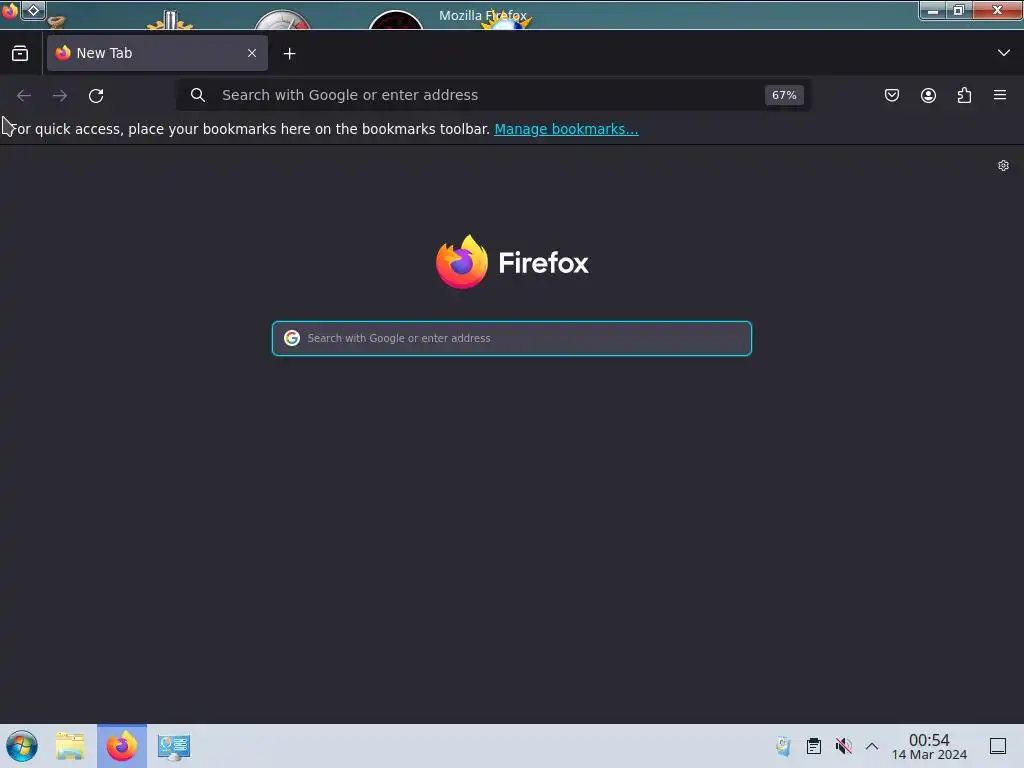
Task: Toggle the muted volume tray icon
Action: (843, 746)
